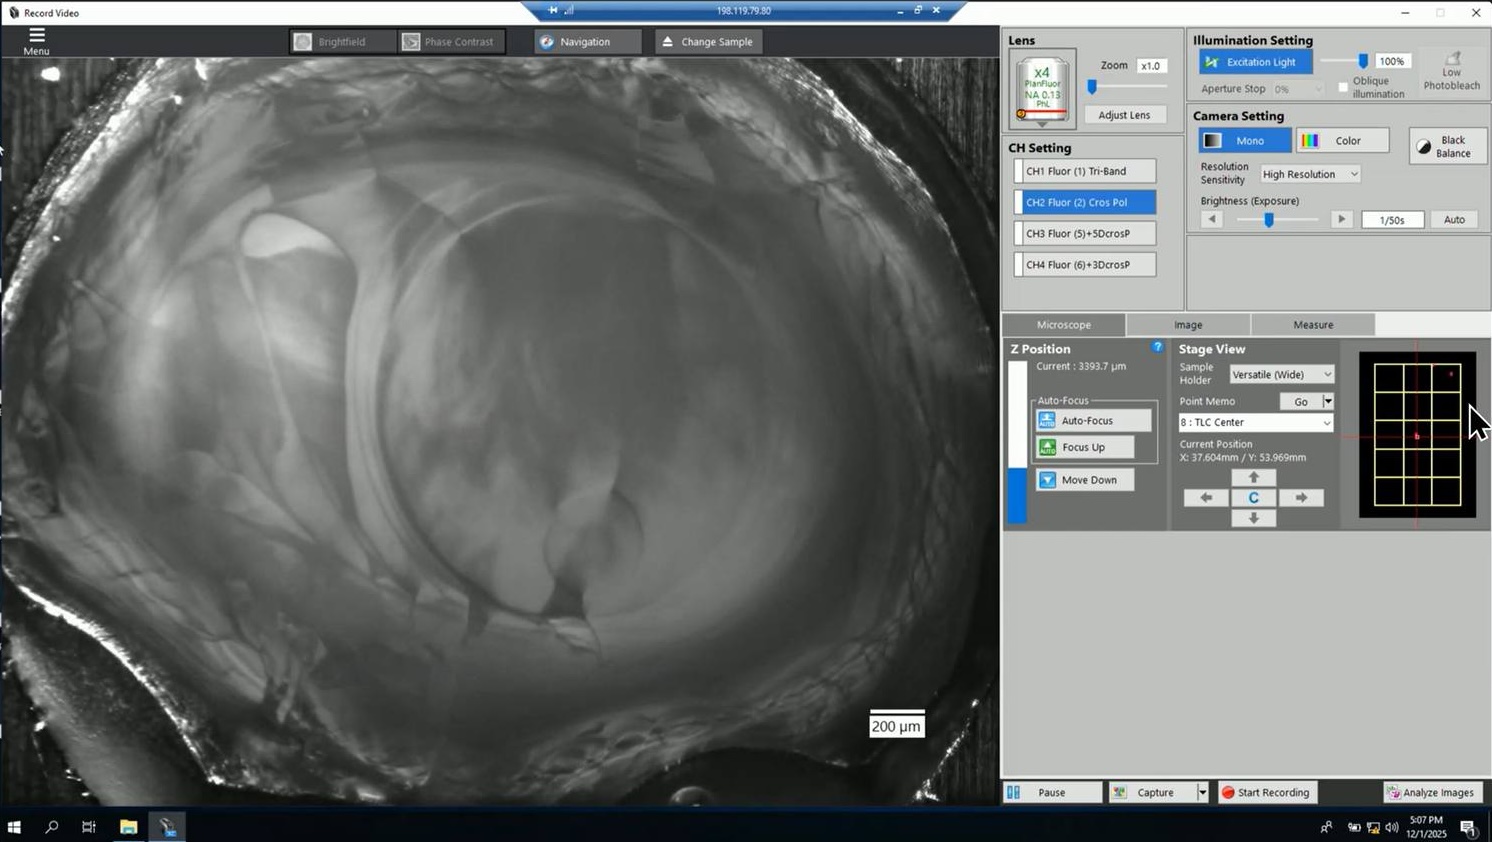This screenshot has height=842, width=1492.
Task: Switch camera to Color mode
Action: [x=1342, y=141]
